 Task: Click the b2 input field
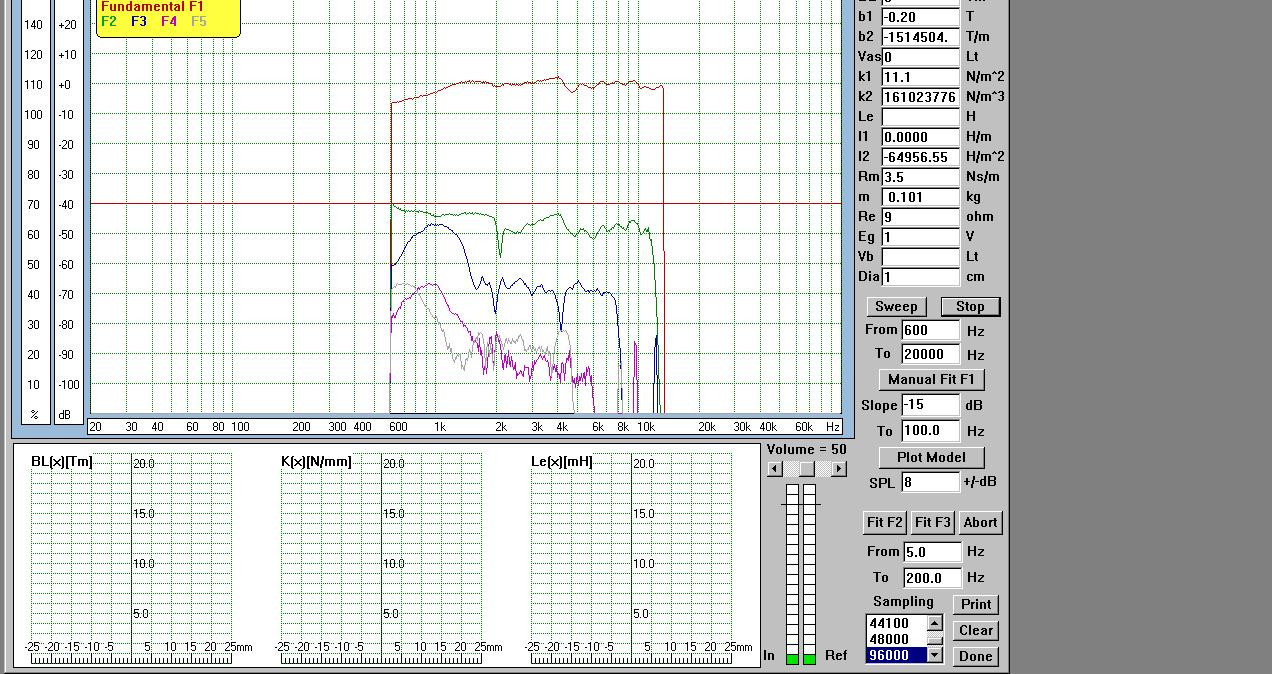click(920, 37)
